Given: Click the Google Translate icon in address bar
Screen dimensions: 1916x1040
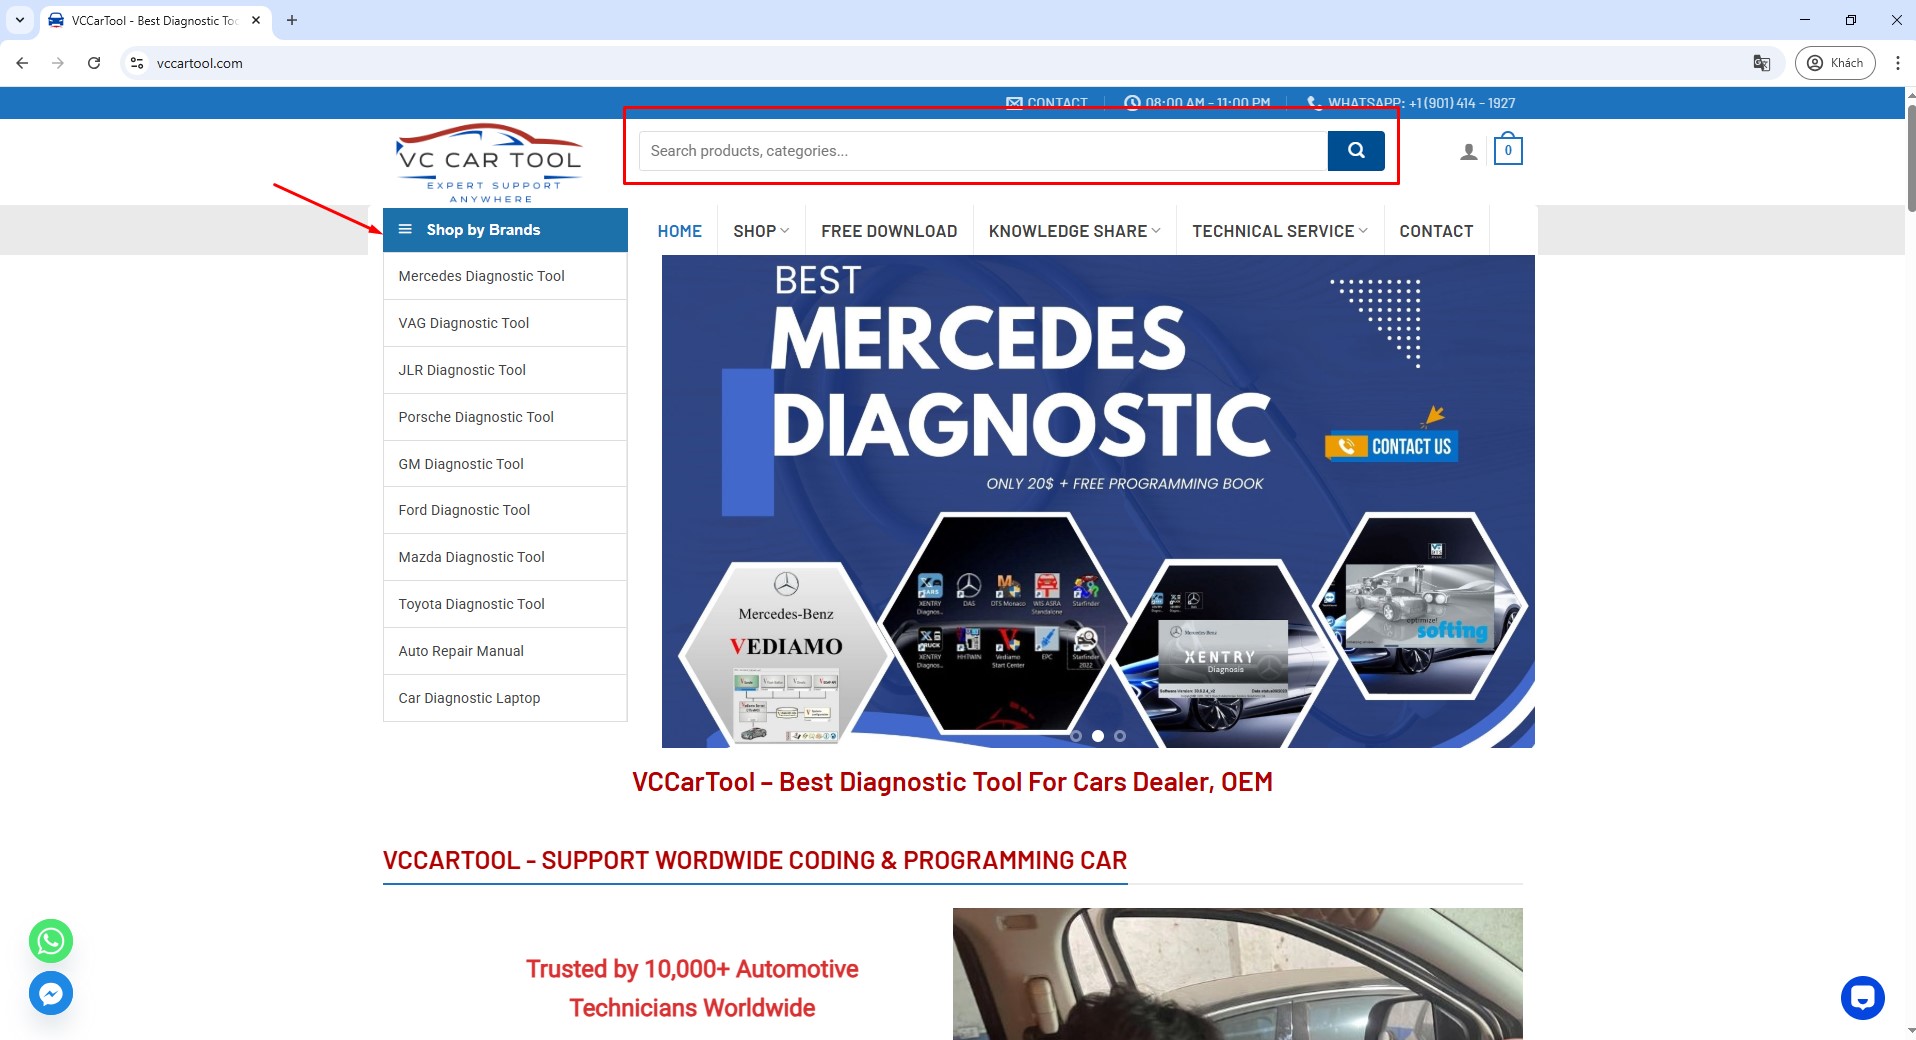Looking at the screenshot, I should (x=1761, y=63).
